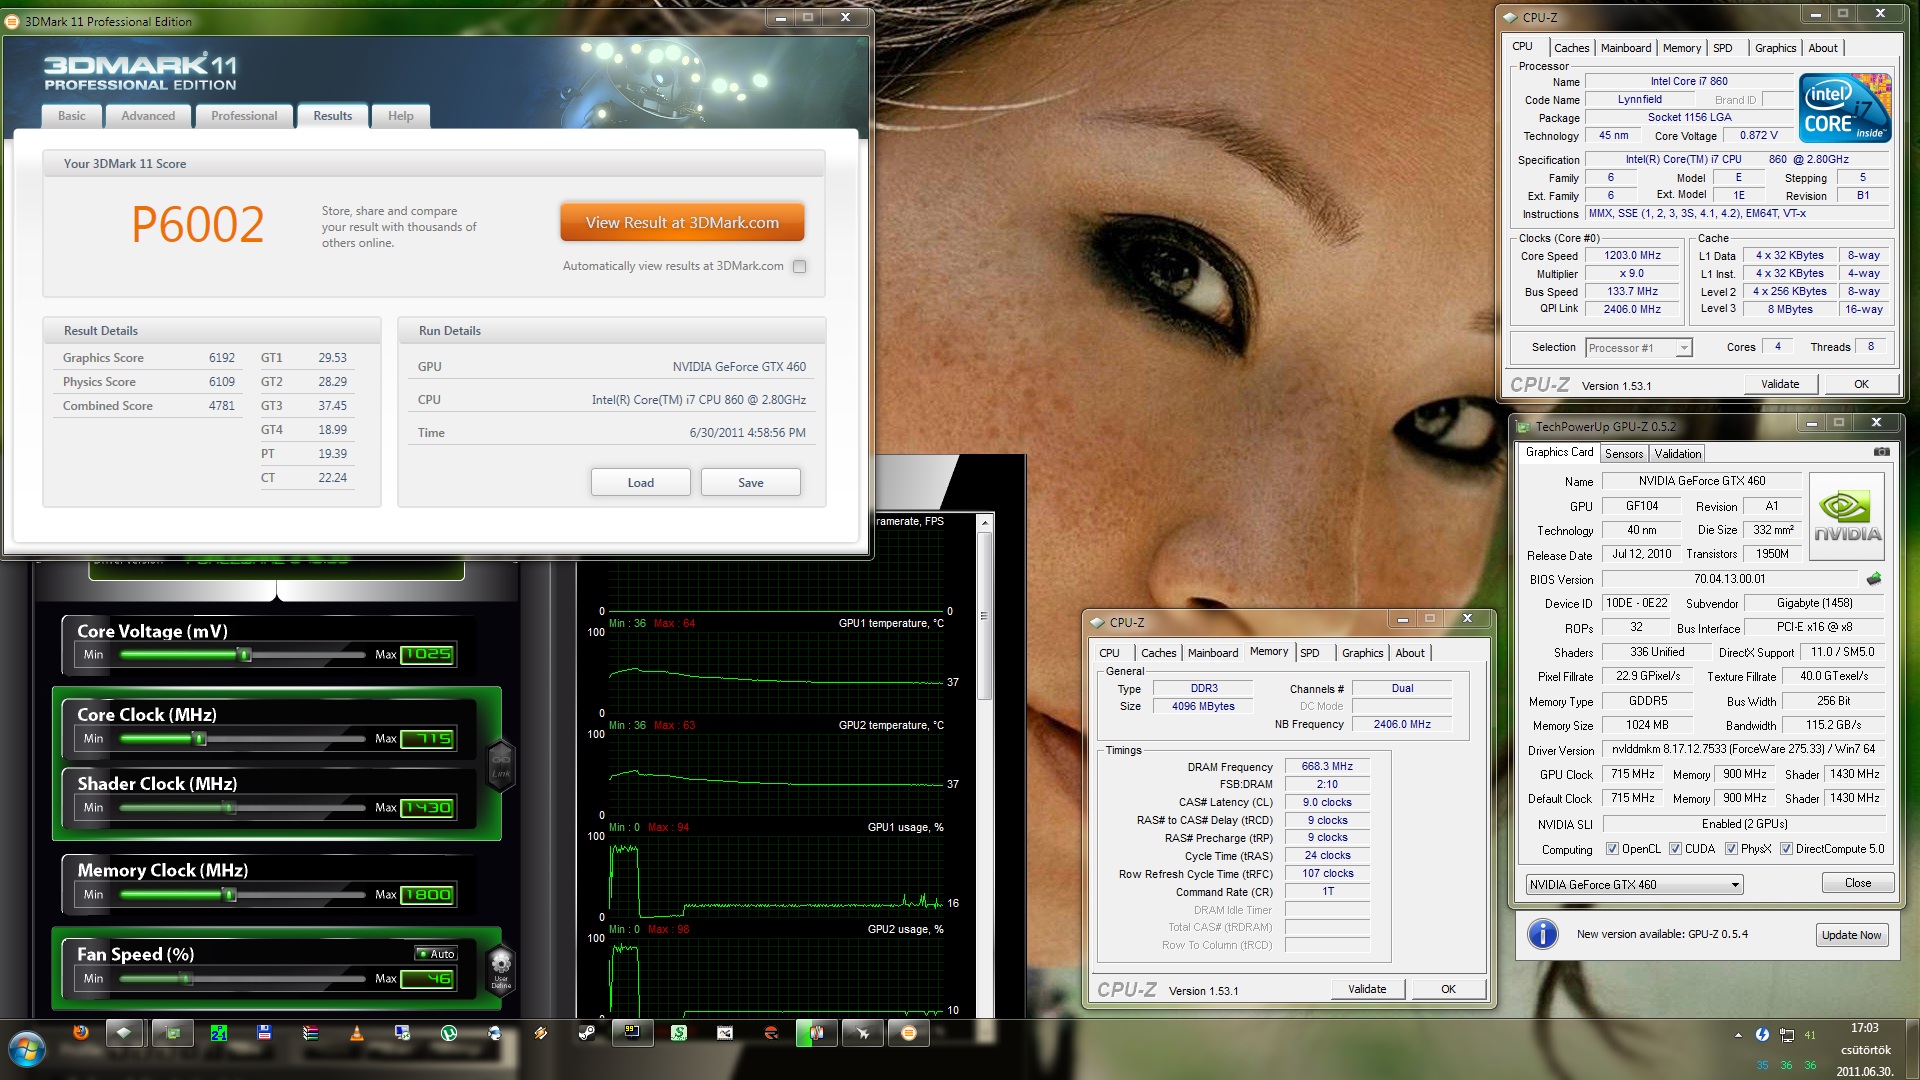Show hidden system tray icons
The image size is (1920, 1080).
click(1738, 1035)
